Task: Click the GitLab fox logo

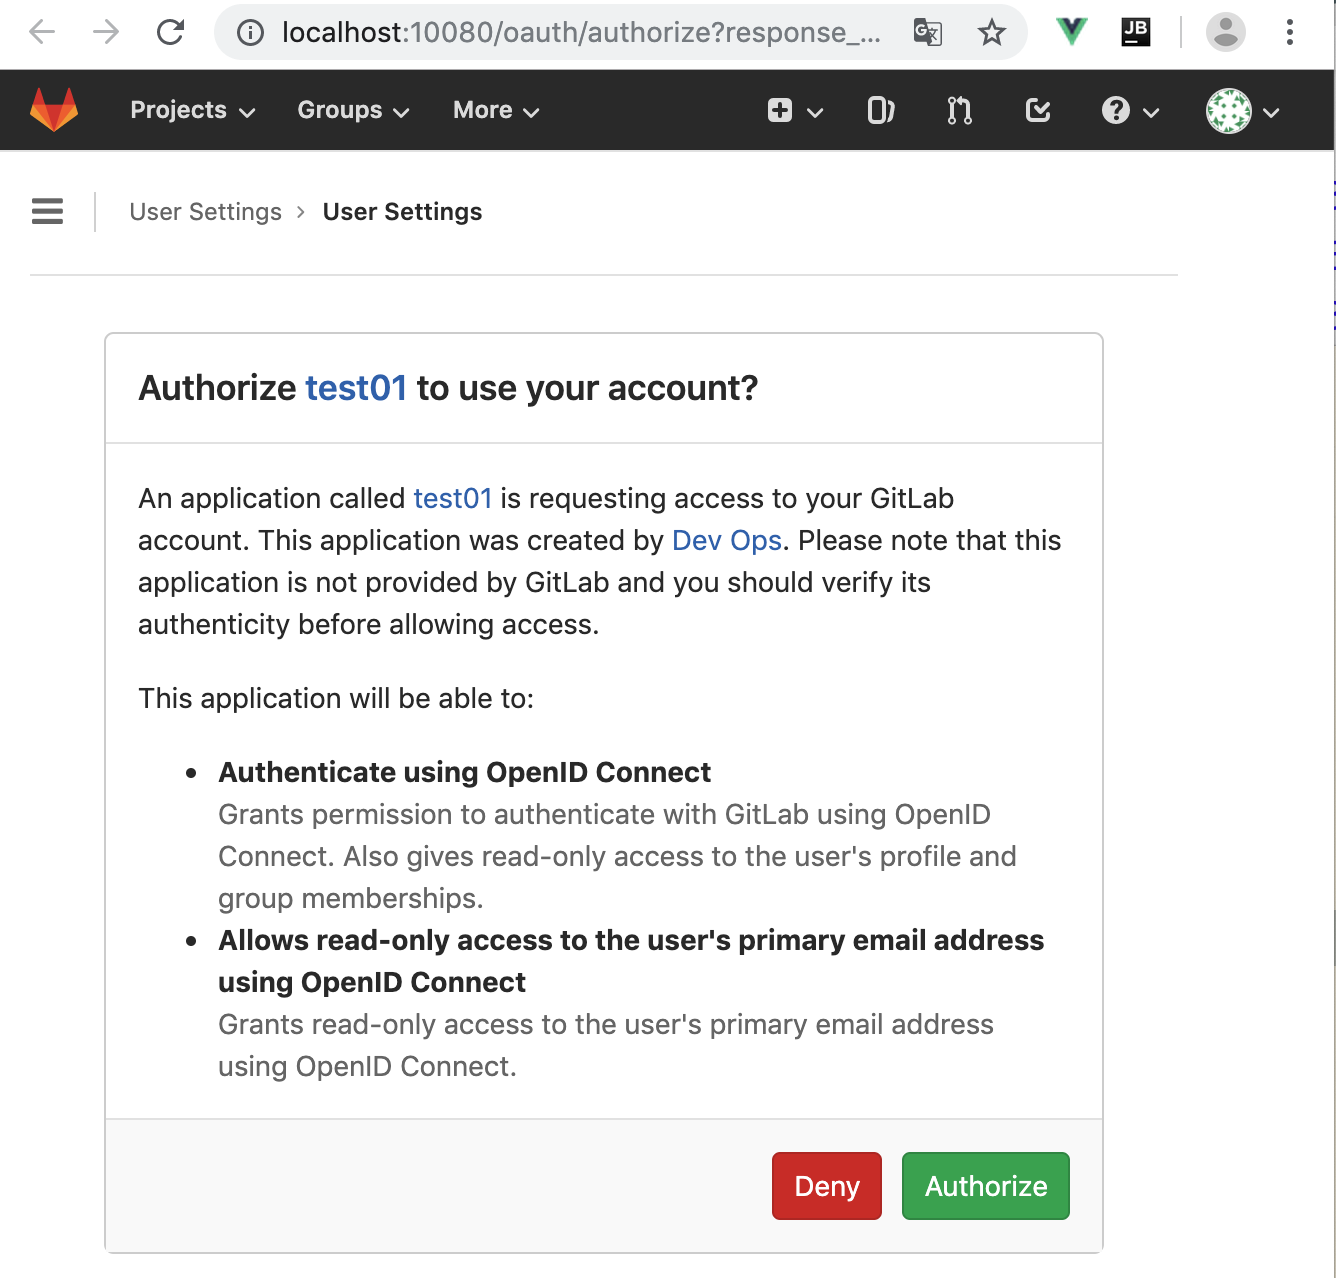Action: pos(54,110)
